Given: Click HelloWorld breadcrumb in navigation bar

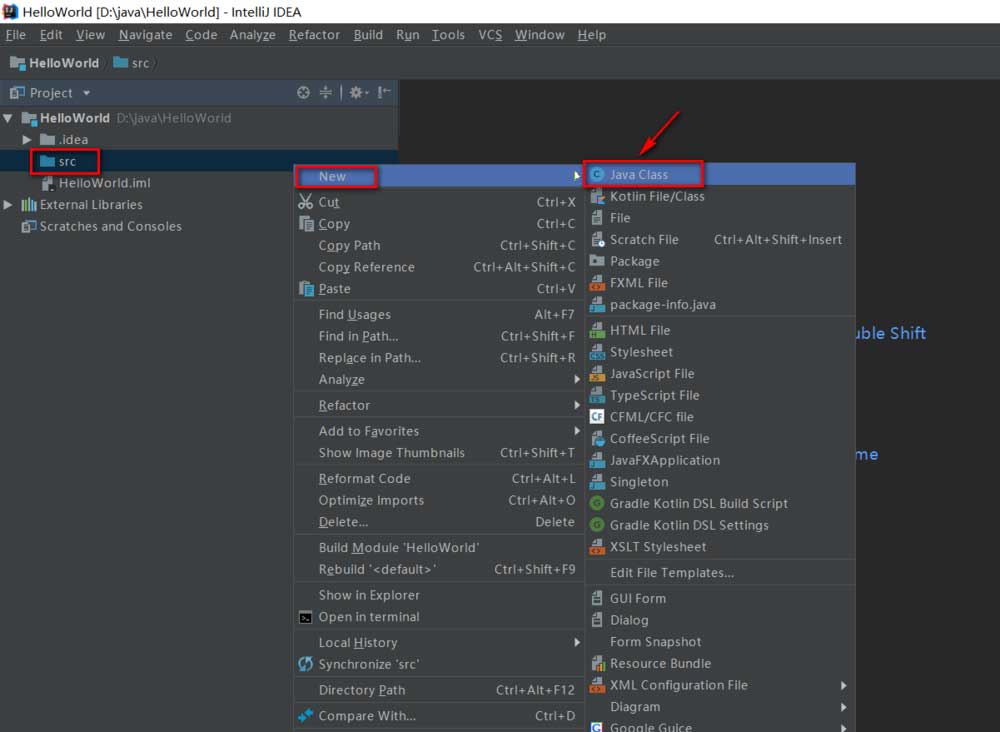Looking at the screenshot, I should [x=55, y=63].
